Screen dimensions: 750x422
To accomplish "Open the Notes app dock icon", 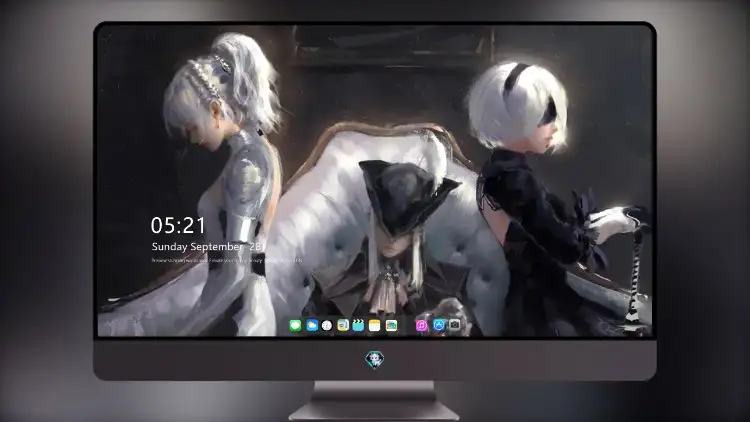I will click(375, 326).
